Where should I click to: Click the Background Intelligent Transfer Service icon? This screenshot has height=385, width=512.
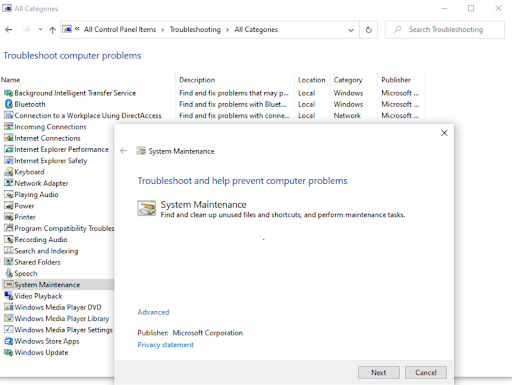[x=8, y=93]
